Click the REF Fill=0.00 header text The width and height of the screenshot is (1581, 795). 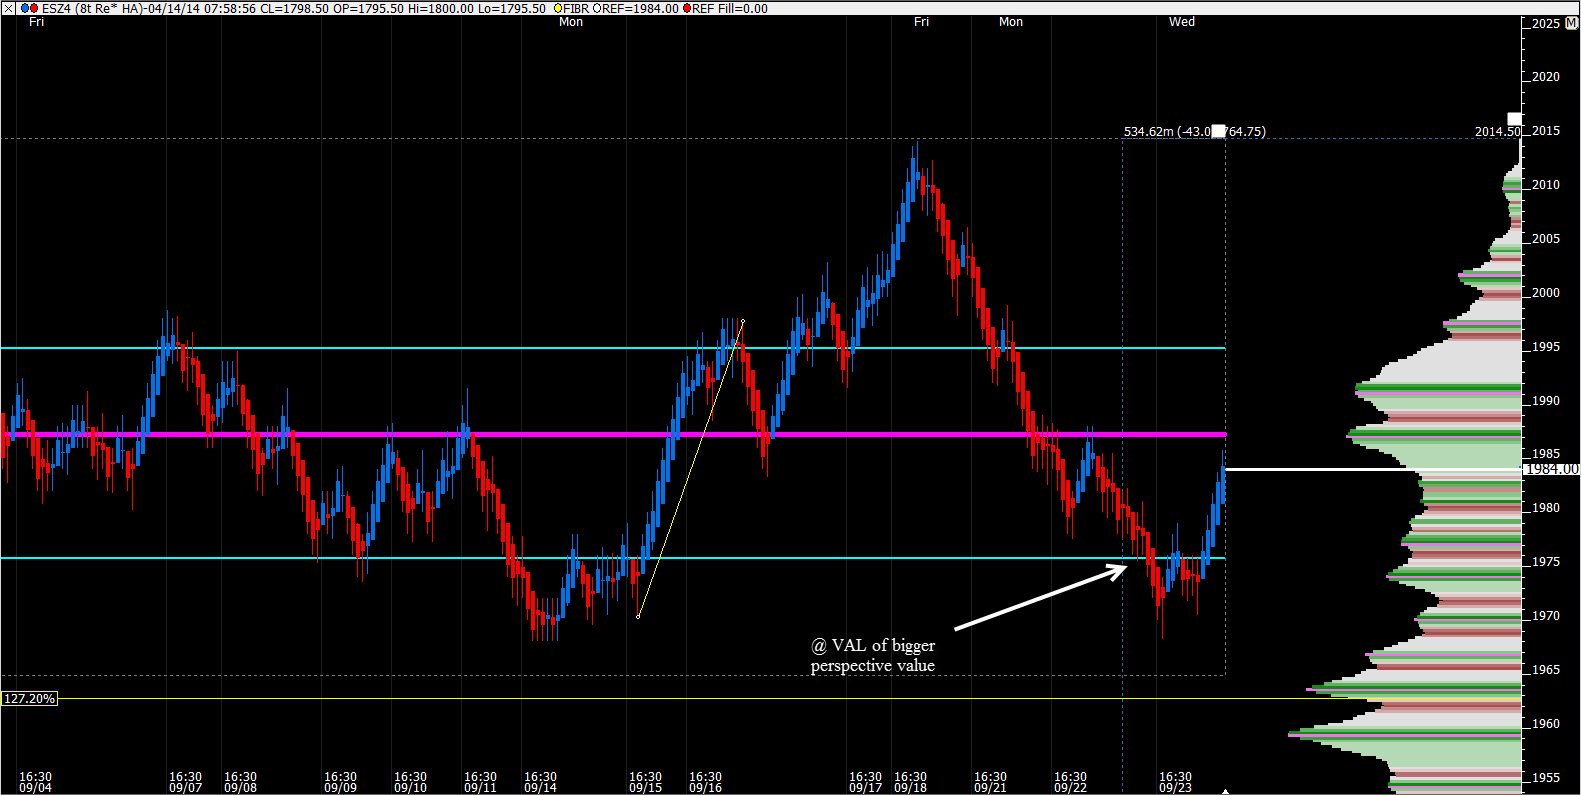730,8
